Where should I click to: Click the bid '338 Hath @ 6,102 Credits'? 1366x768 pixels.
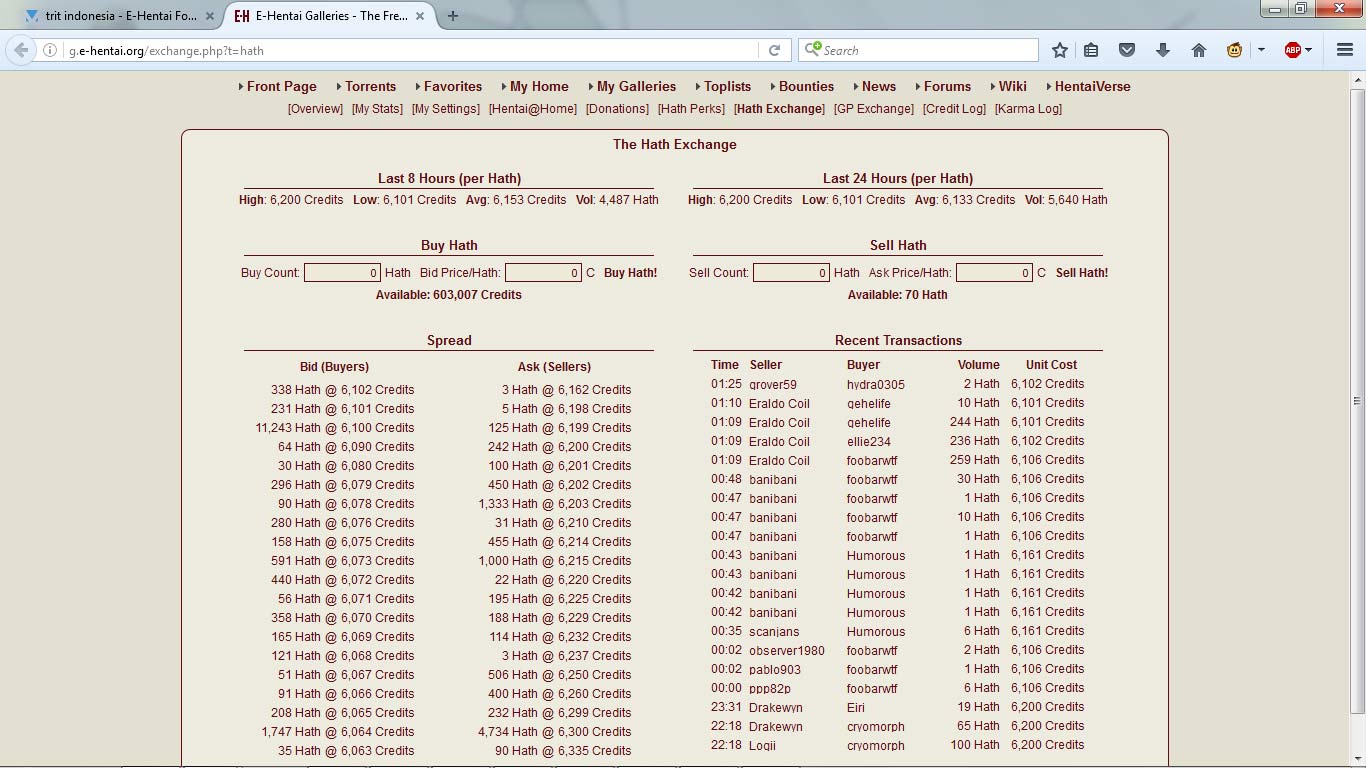pos(342,390)
